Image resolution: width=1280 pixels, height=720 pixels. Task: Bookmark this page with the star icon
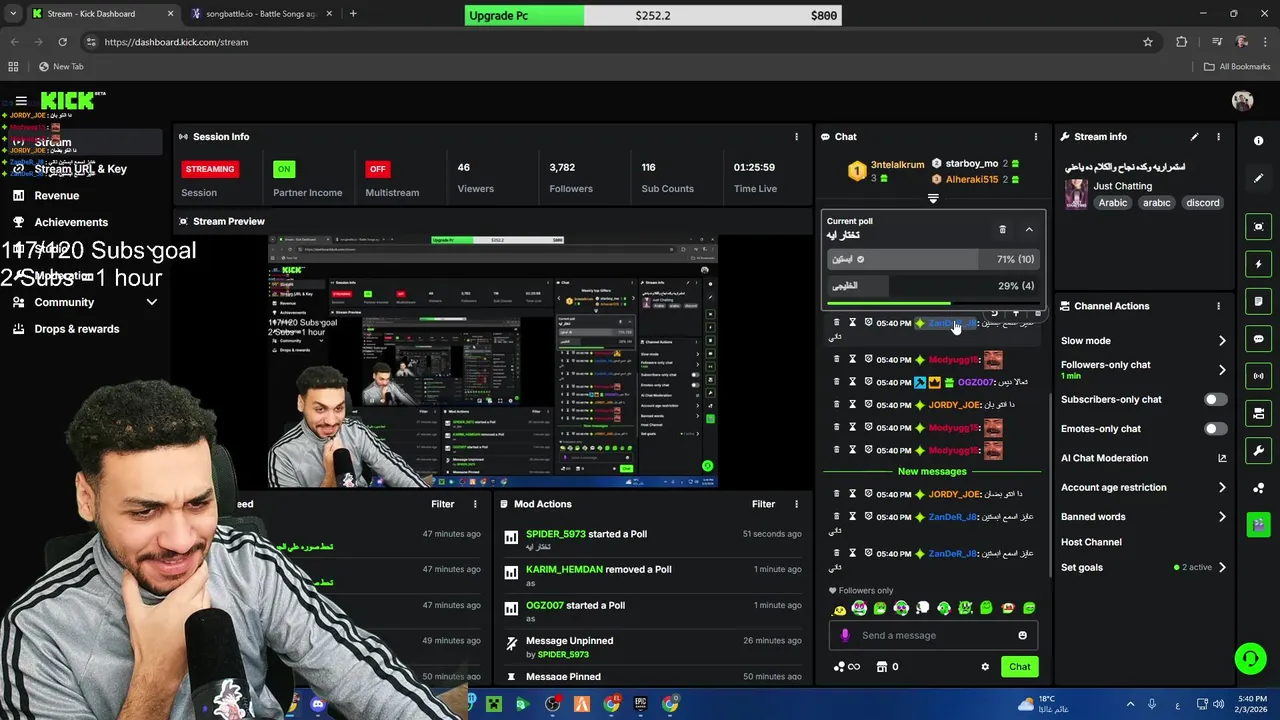tap(1148, 42)
